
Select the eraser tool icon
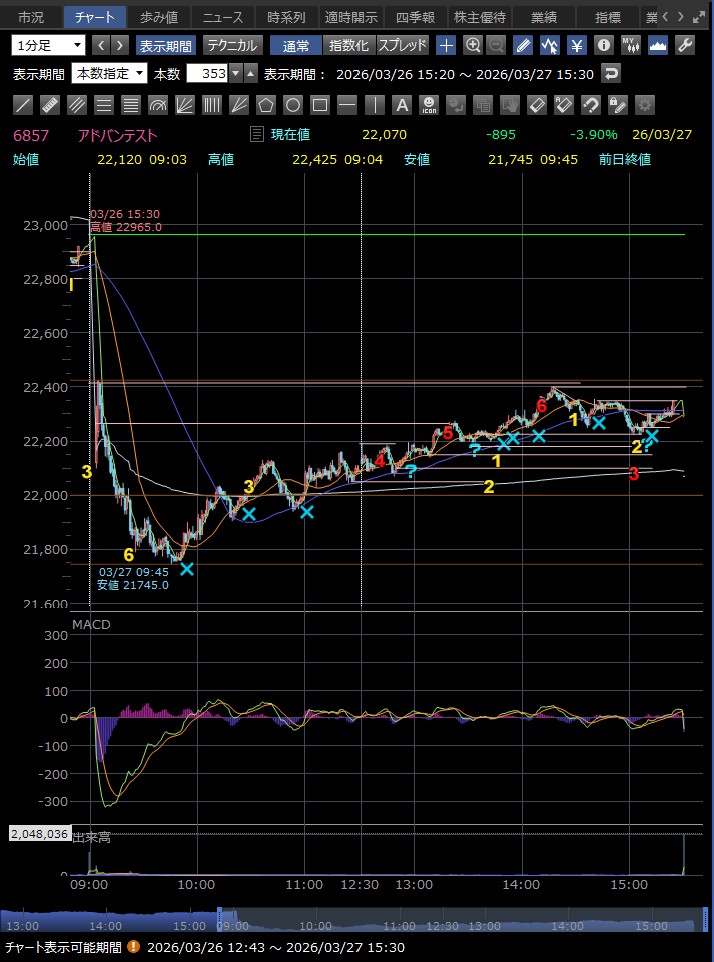tap(537, 105)
